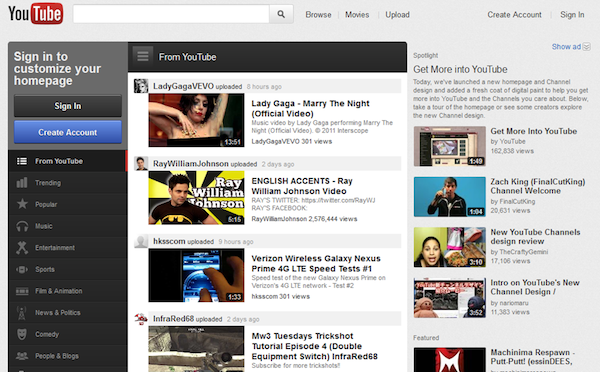This screenshot has width=600, height=372.
Task: Click Get More Into YouTube video title
Action: point(534,131)
